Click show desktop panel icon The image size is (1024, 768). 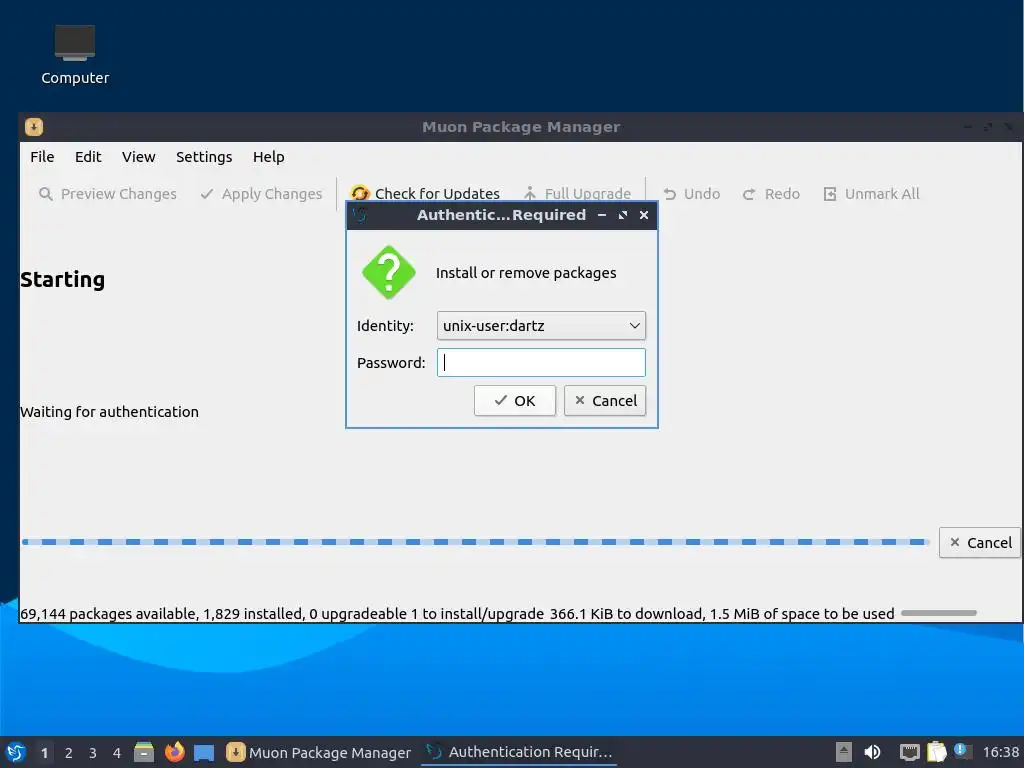coord(204,753)
